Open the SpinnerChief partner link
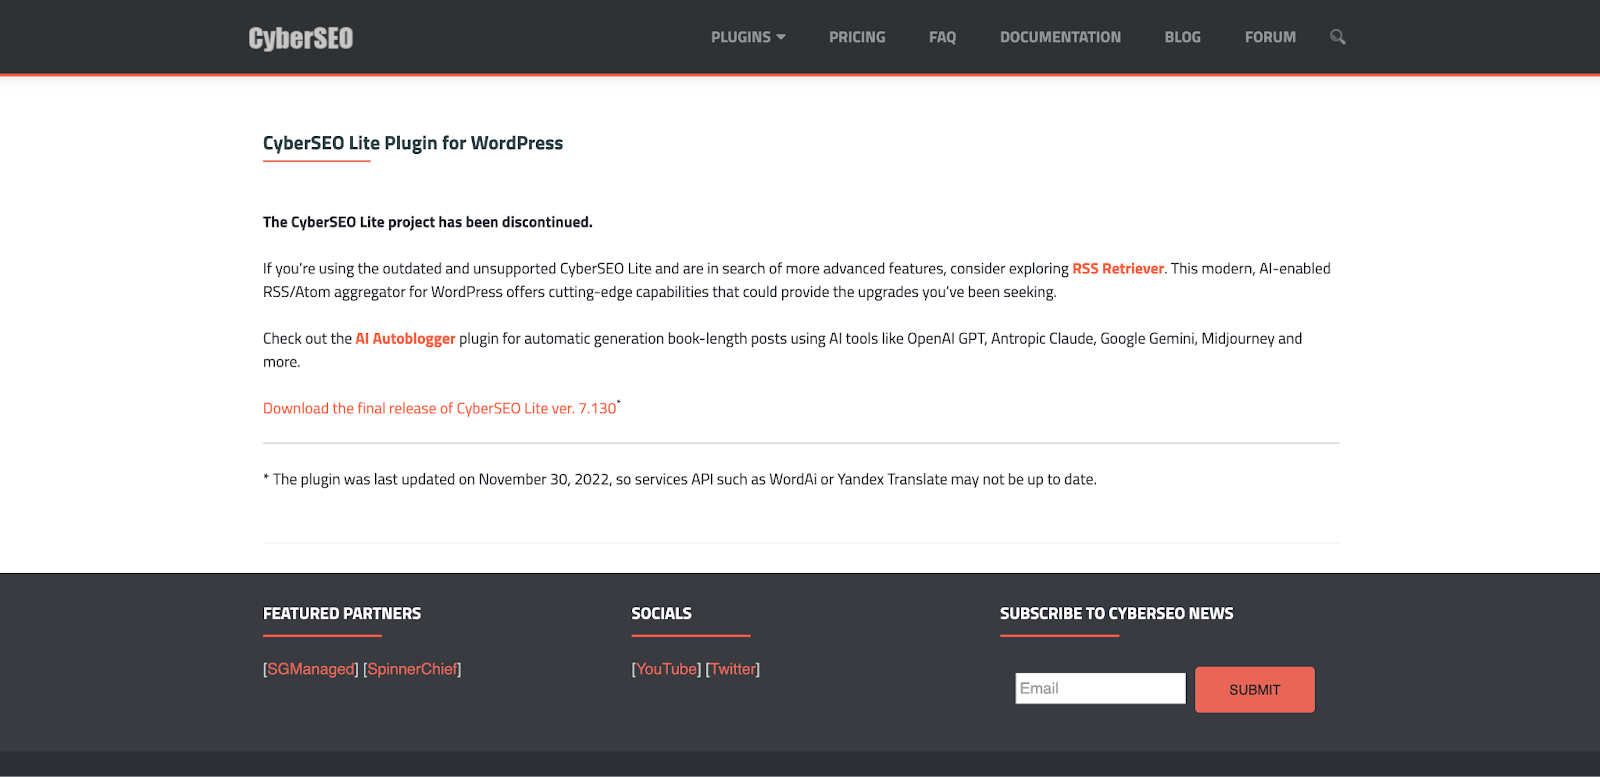This screenshot has width=1600, height=777. pyautogui.click(x=412, y=669)
